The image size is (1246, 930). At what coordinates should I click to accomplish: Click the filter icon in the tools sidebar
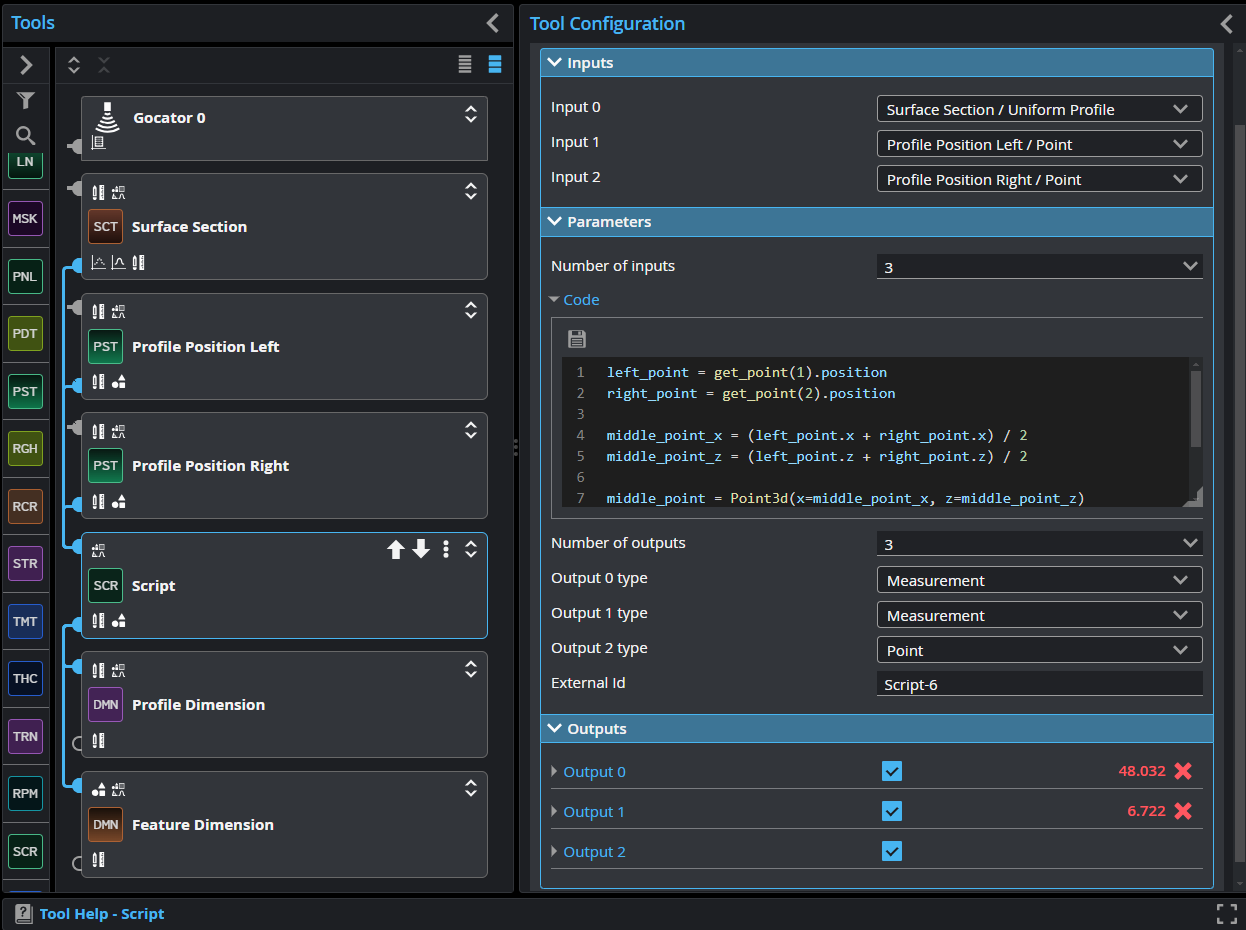(x=26, y=100)
